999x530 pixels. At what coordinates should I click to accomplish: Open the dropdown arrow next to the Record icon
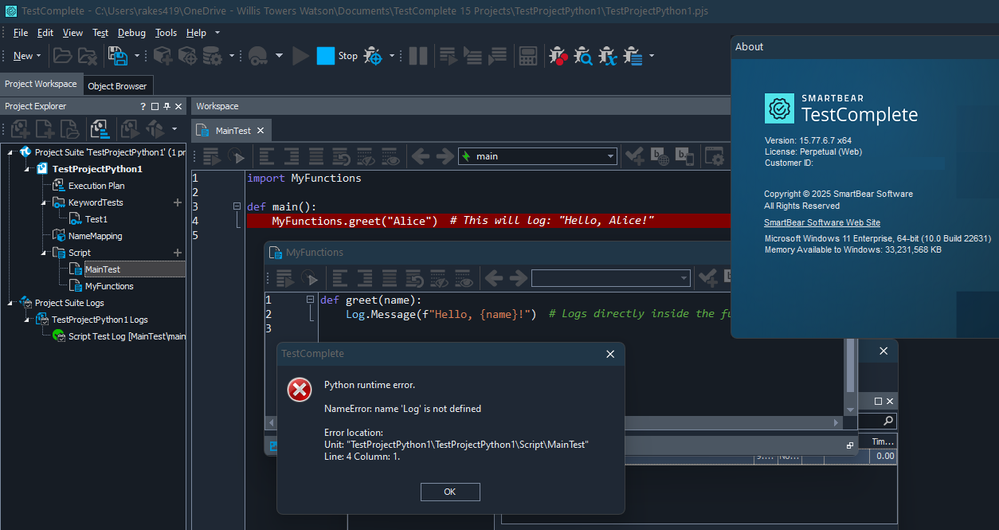coord(278,56)
